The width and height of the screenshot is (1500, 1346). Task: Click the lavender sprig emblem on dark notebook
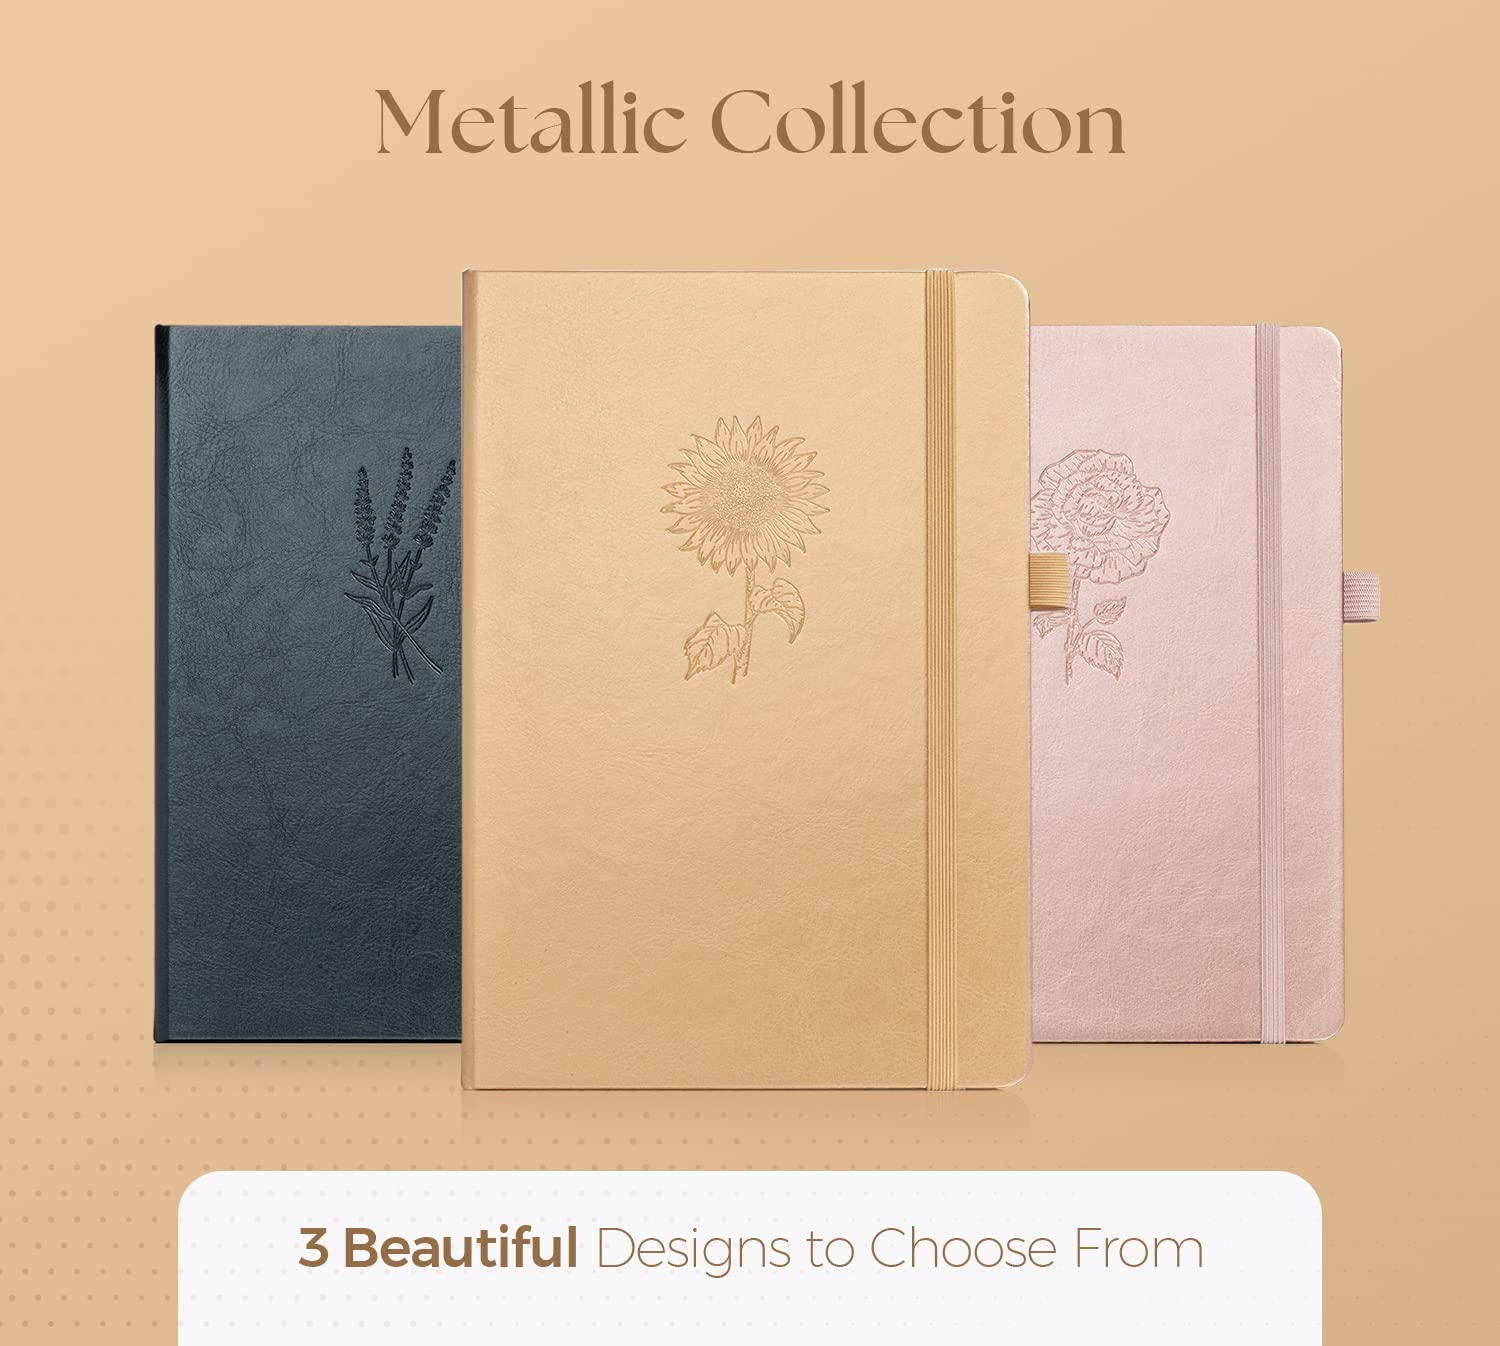400,563
